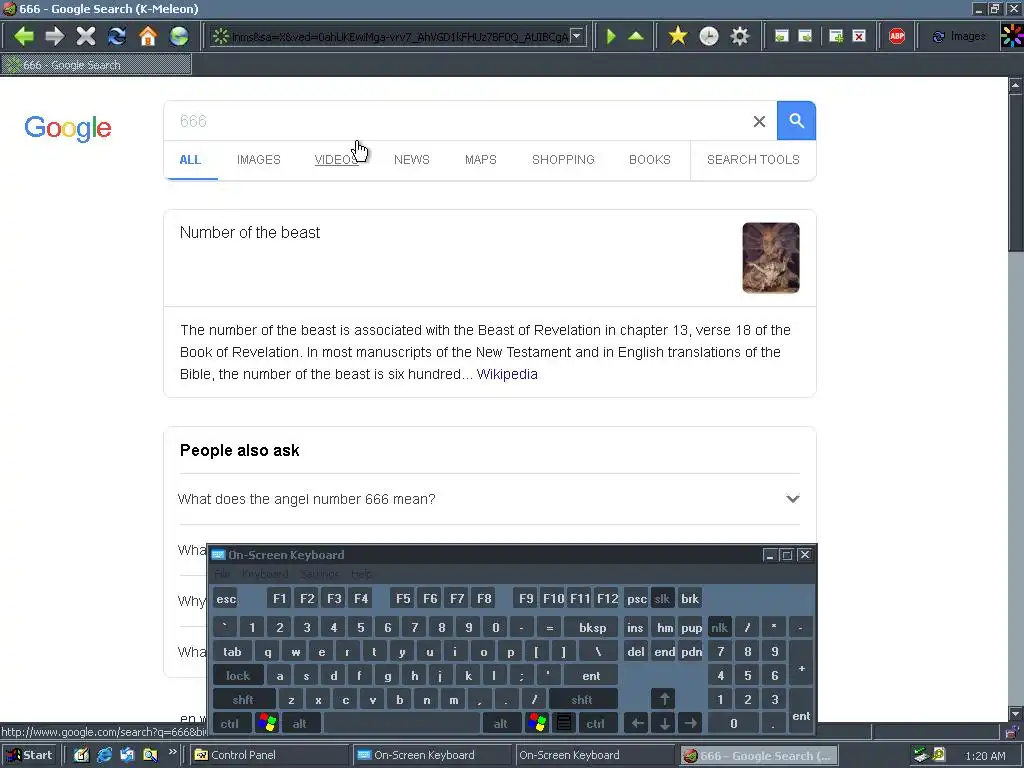The height and width of the screenshot is (768, 1024).
Task: Click the scrollbar down arrow
Action: click(1016, 714)
